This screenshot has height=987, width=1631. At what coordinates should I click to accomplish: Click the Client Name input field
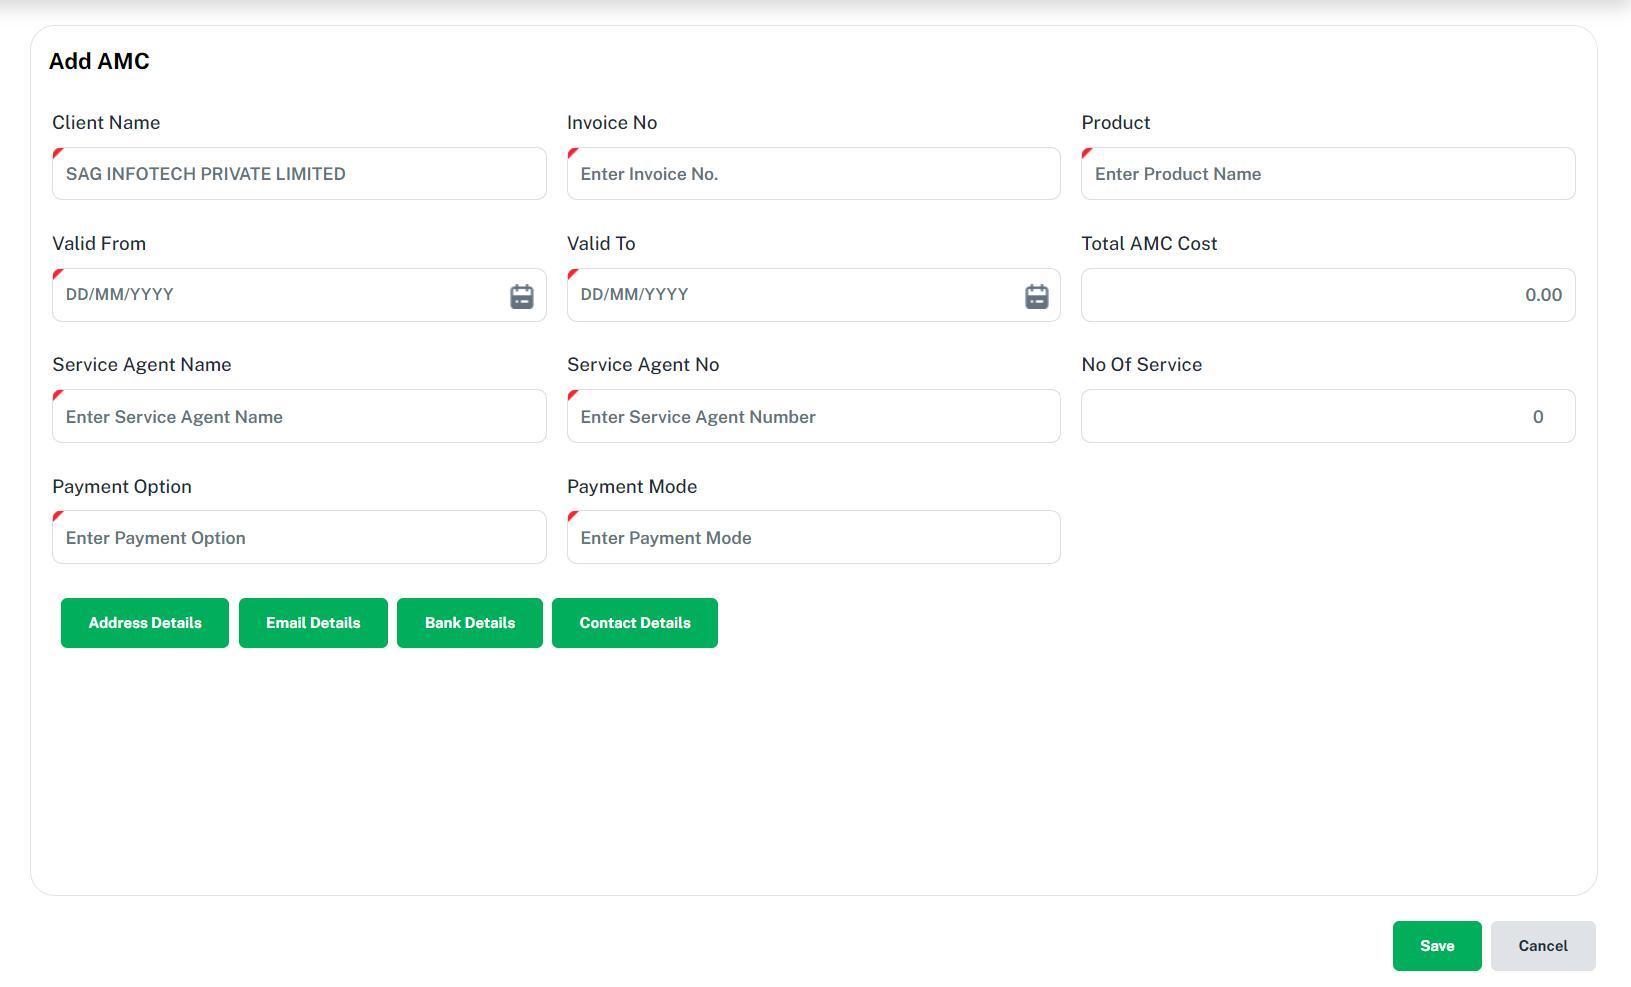(299, 174)
